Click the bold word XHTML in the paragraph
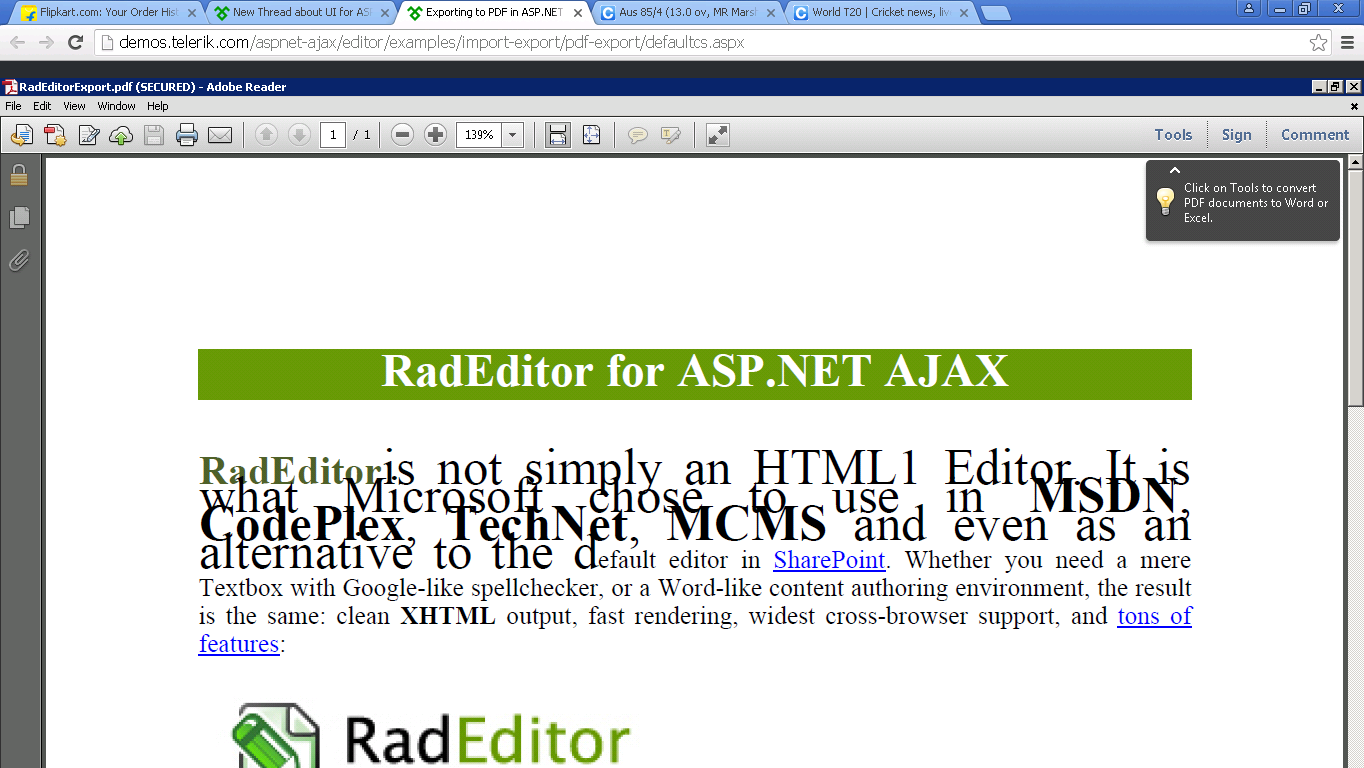The image size is (1364, 768). point(448,616)
